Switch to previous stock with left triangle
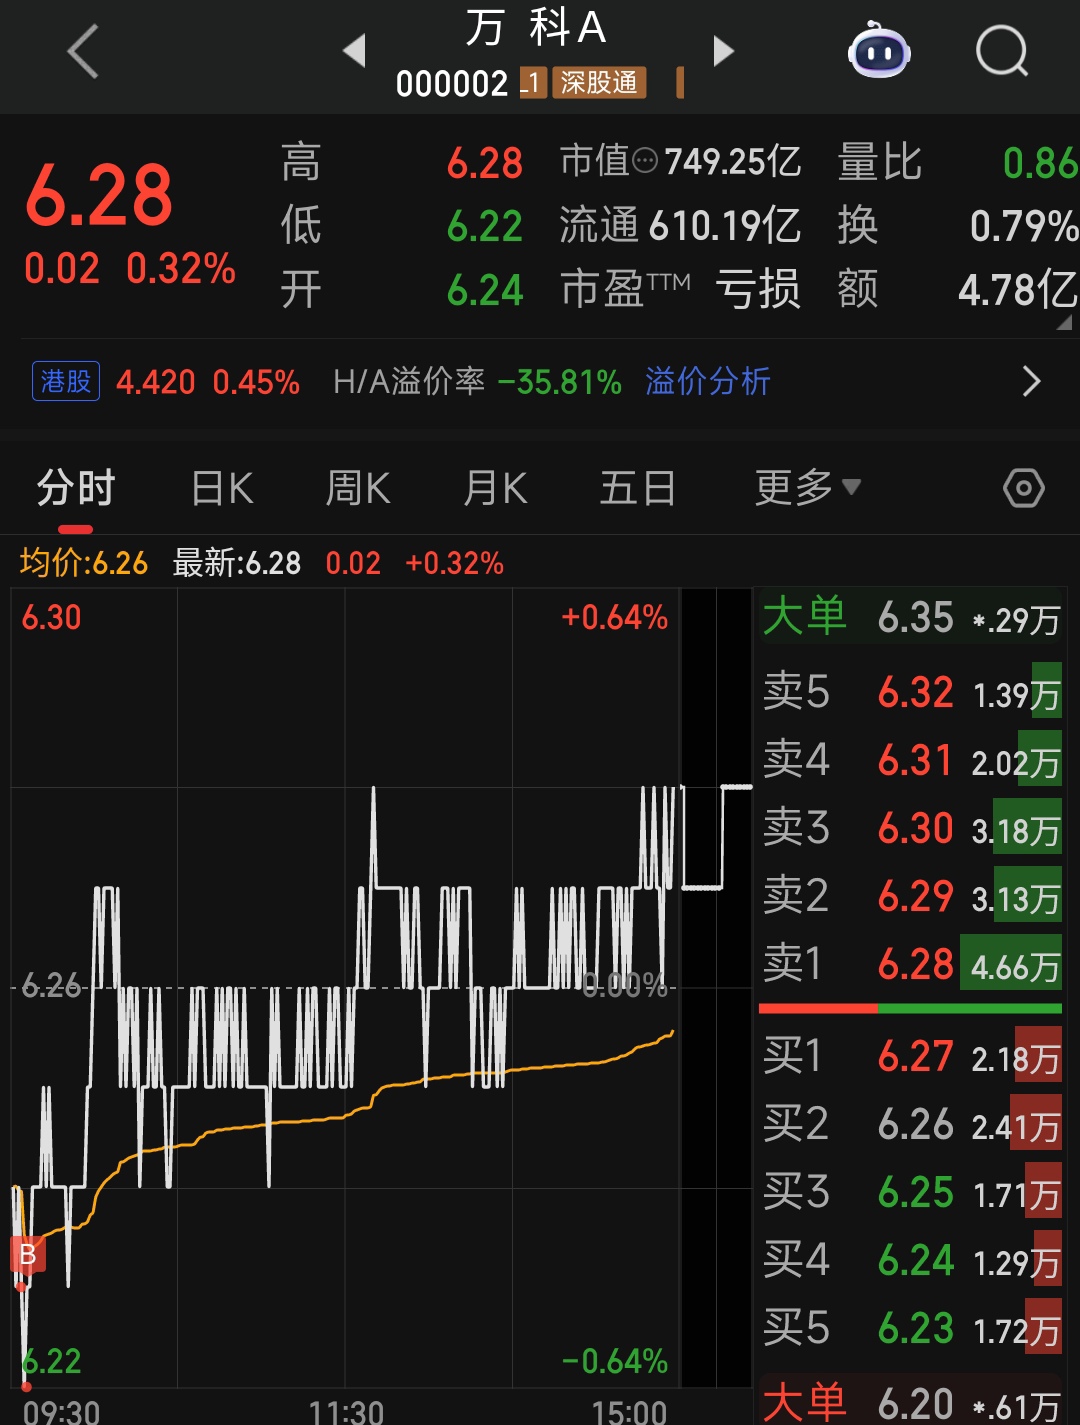1080x1425 pixels. pyautogui.click(x=354, y=51)
